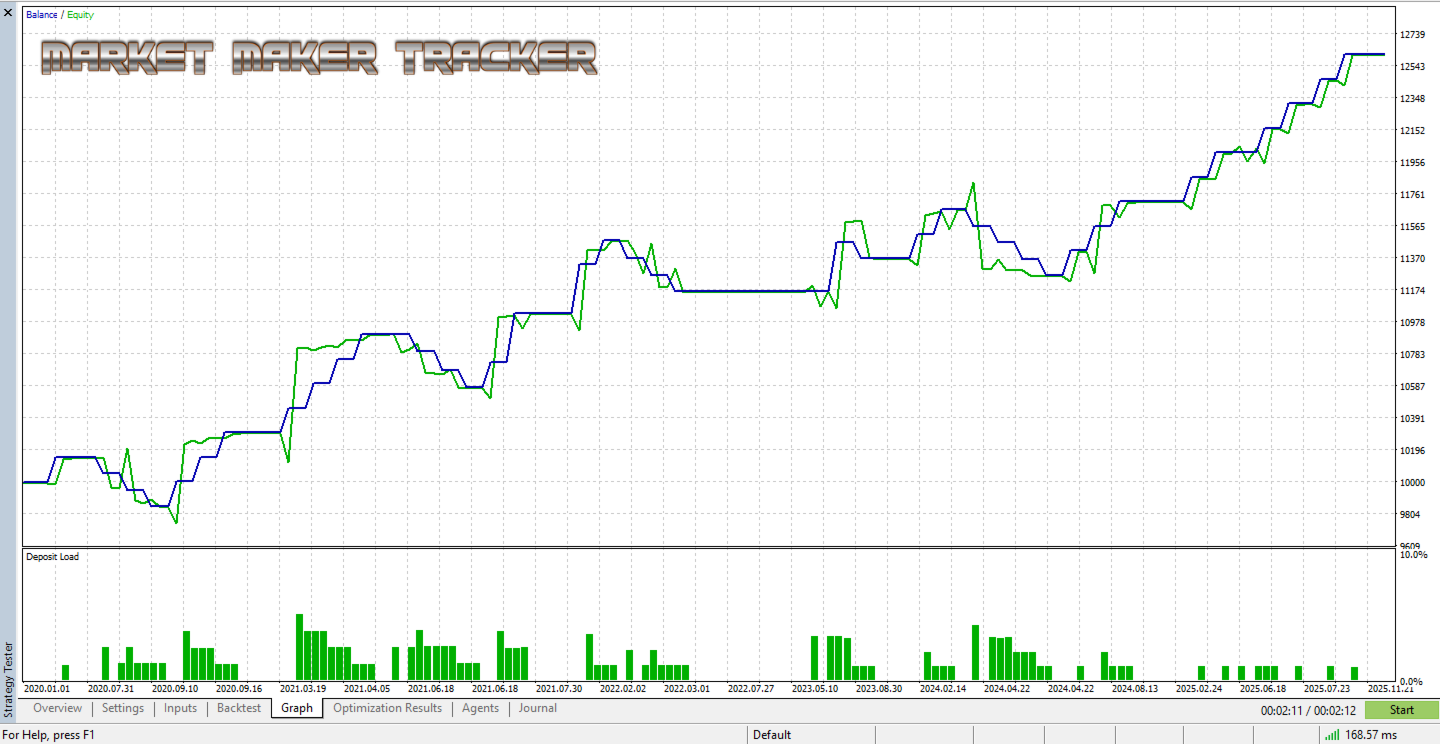This screenshot has height=744, width=1440.
Task: Click the 2022.02.02 date label
Action: coord(623,689)
